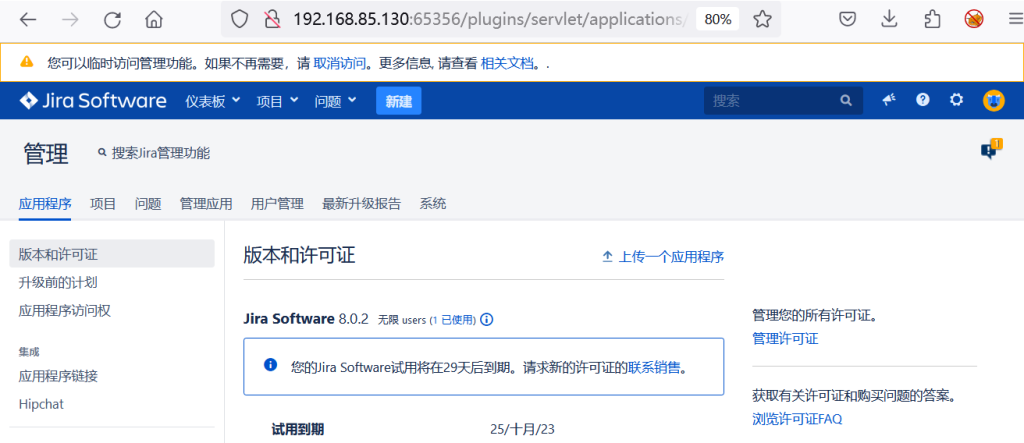Open the browser hamburger menu
This screenshot has height=443, width=1024.
coord(1015,20)
